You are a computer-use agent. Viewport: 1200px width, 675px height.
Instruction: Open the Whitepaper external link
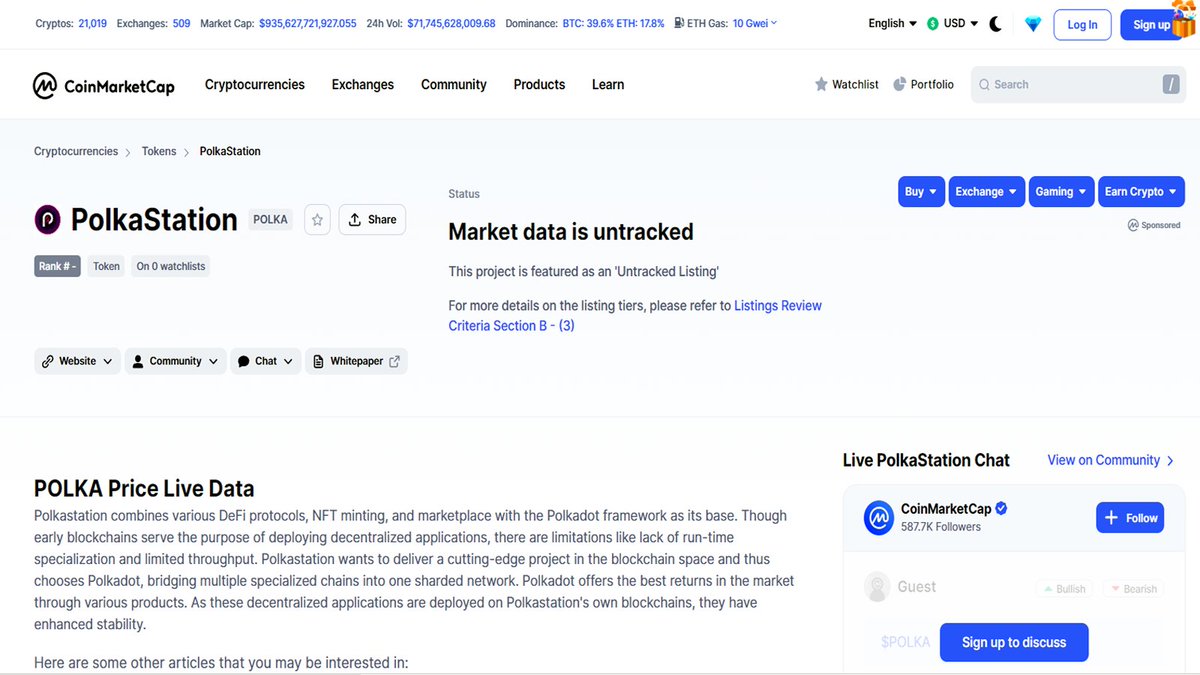click(356, 361)
